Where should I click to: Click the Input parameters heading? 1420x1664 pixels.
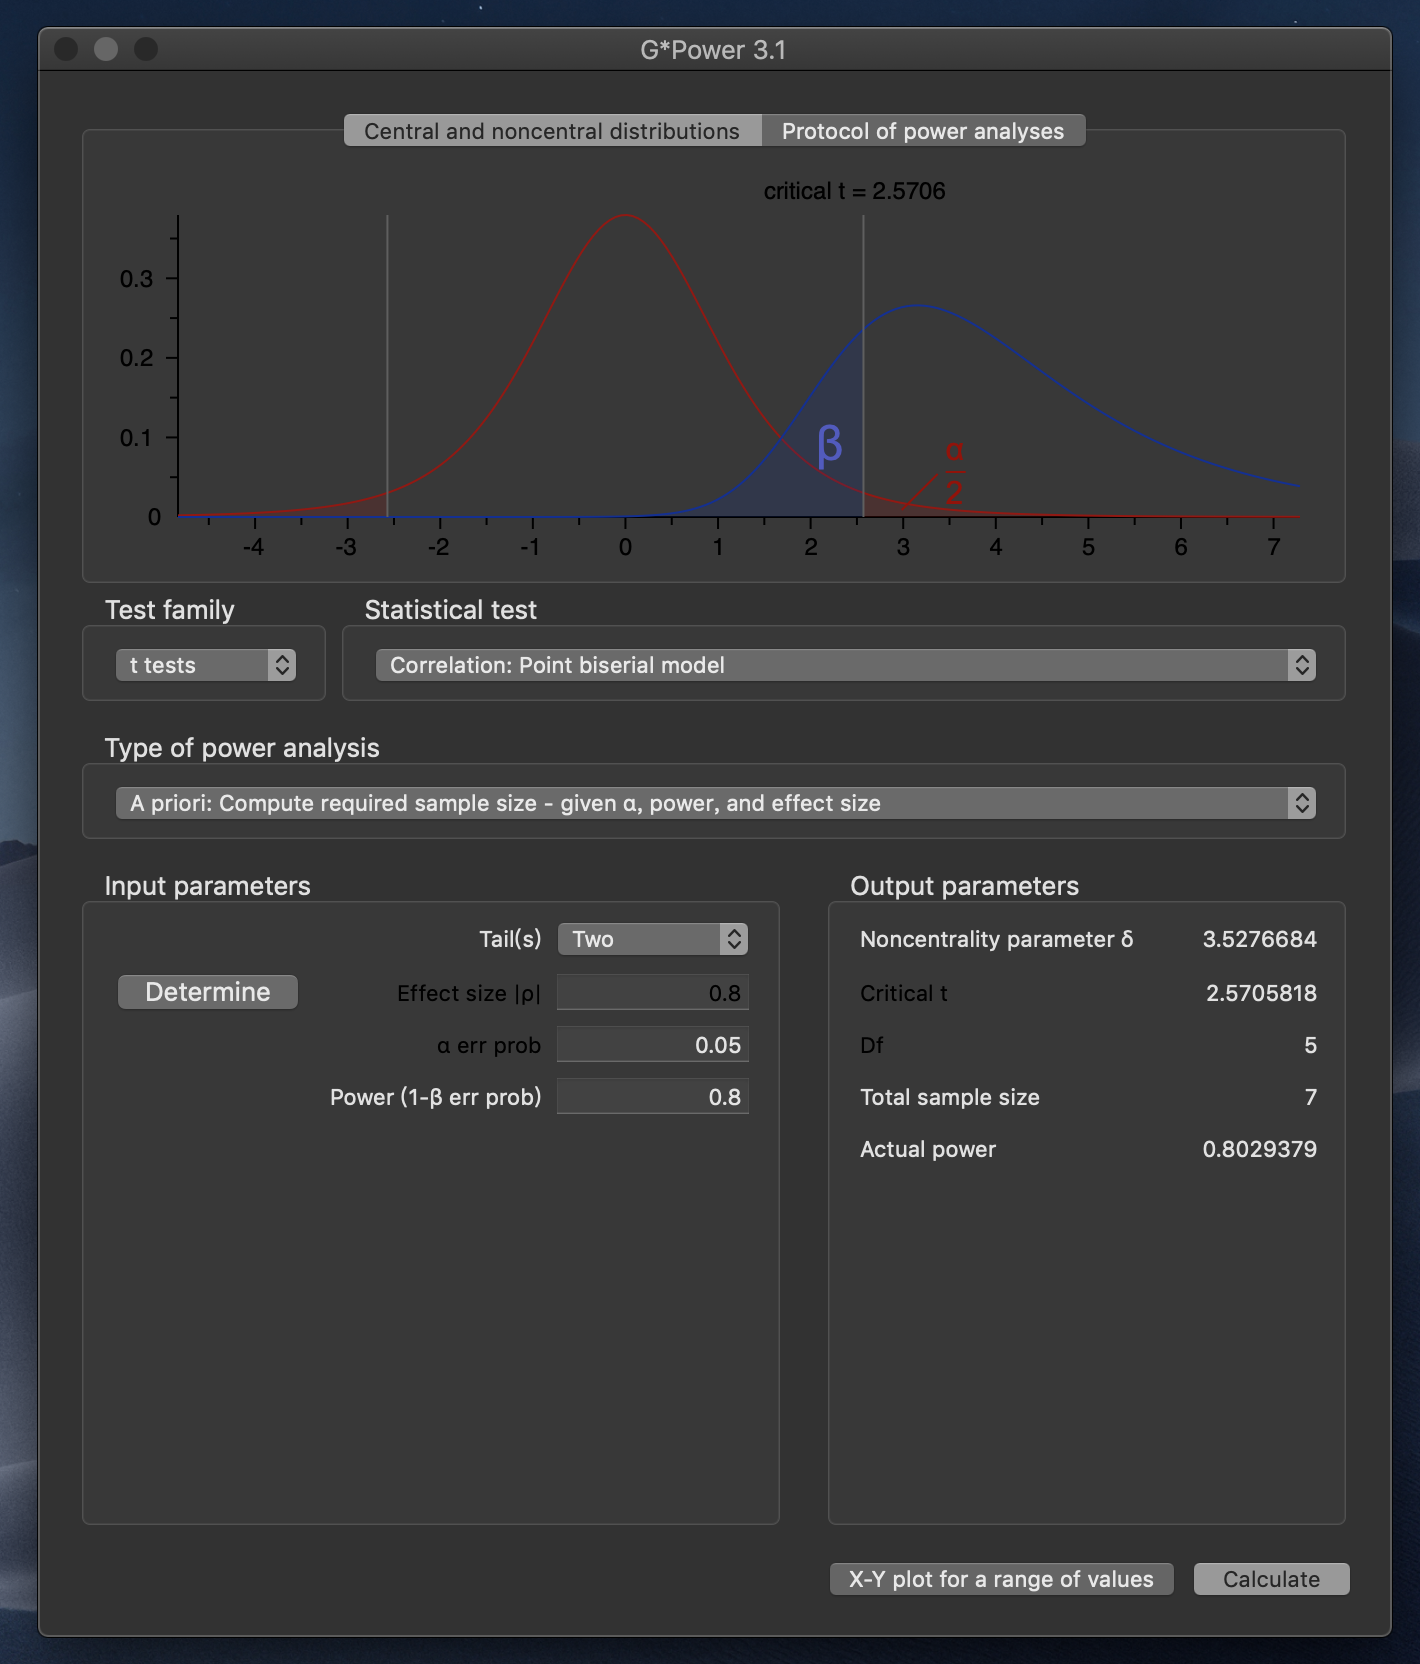click(x=207, y=886)
